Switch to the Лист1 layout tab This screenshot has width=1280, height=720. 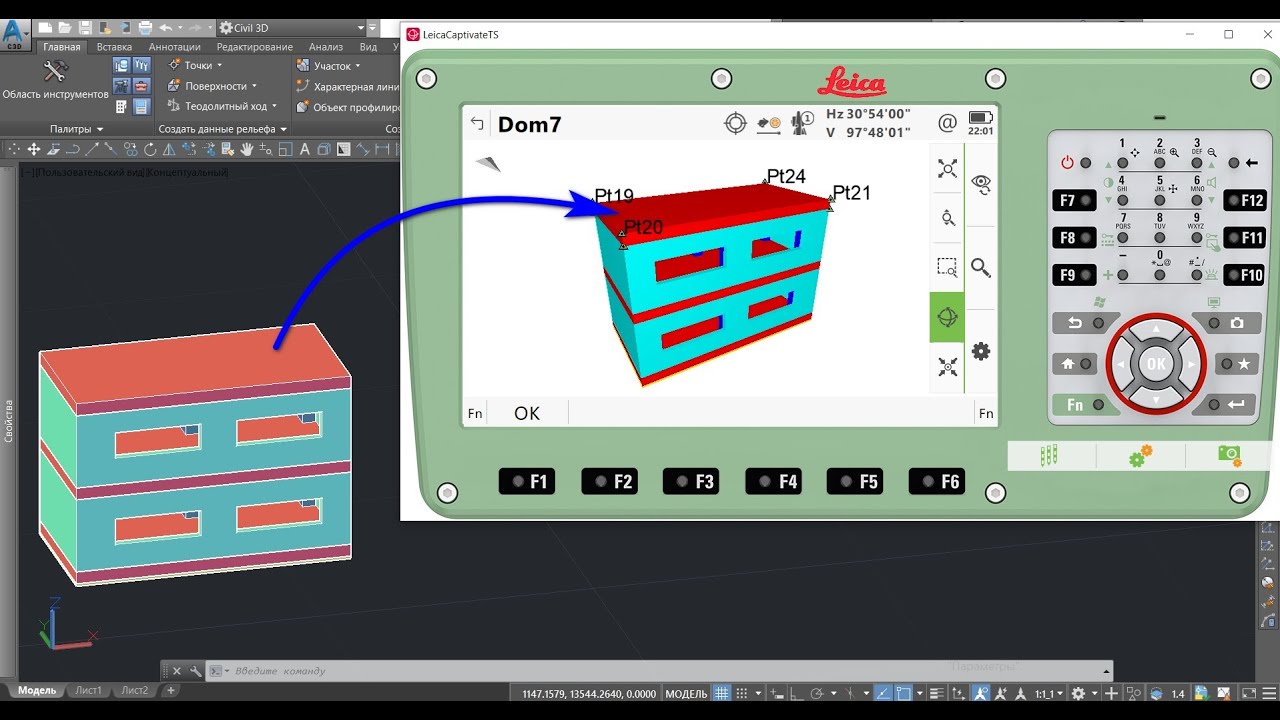pos(88,690)
